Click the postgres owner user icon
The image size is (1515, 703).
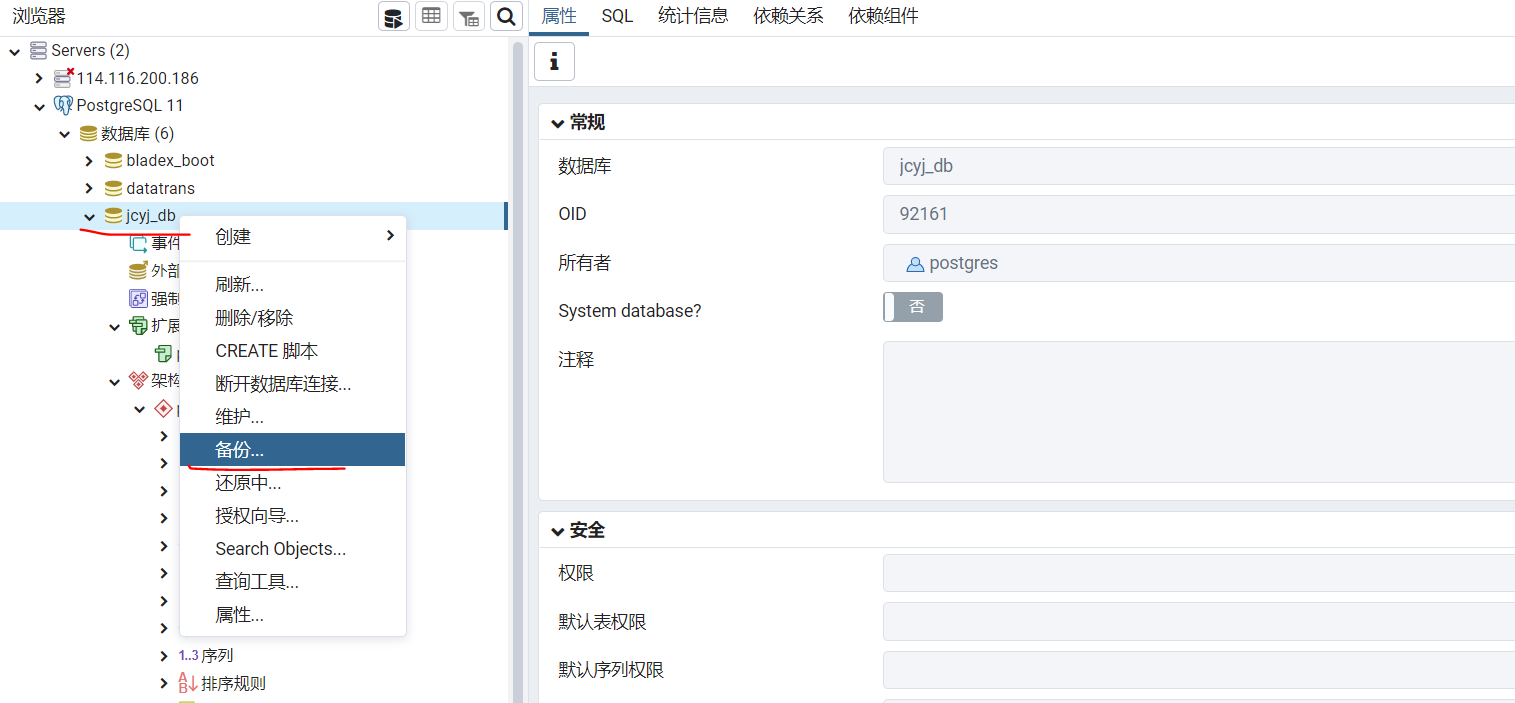click(915, 264)
